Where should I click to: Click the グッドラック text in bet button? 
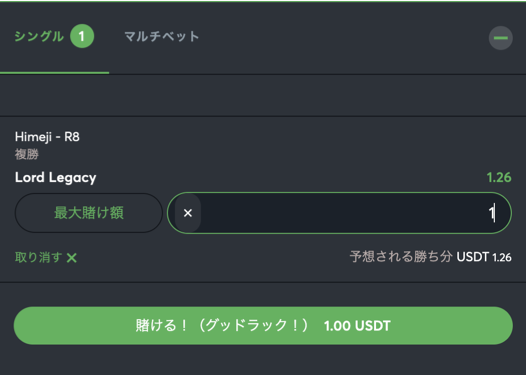pyautogui.click(x=246, y=325)
